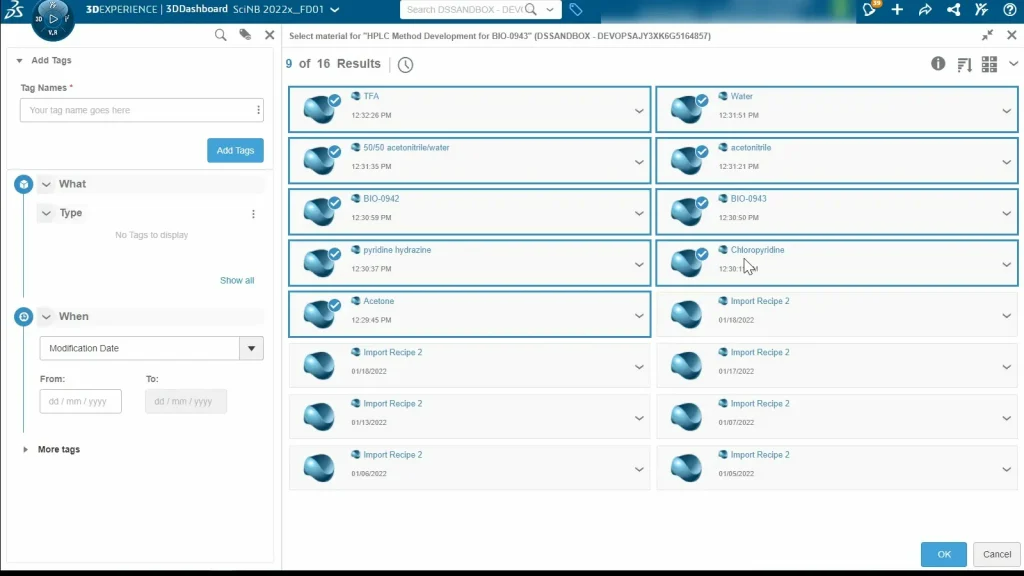The height and width of the screenshot is (576, 1024).
Task: Open the 3DEXPERIENCE compass
Action: click(x=53, y=19)
